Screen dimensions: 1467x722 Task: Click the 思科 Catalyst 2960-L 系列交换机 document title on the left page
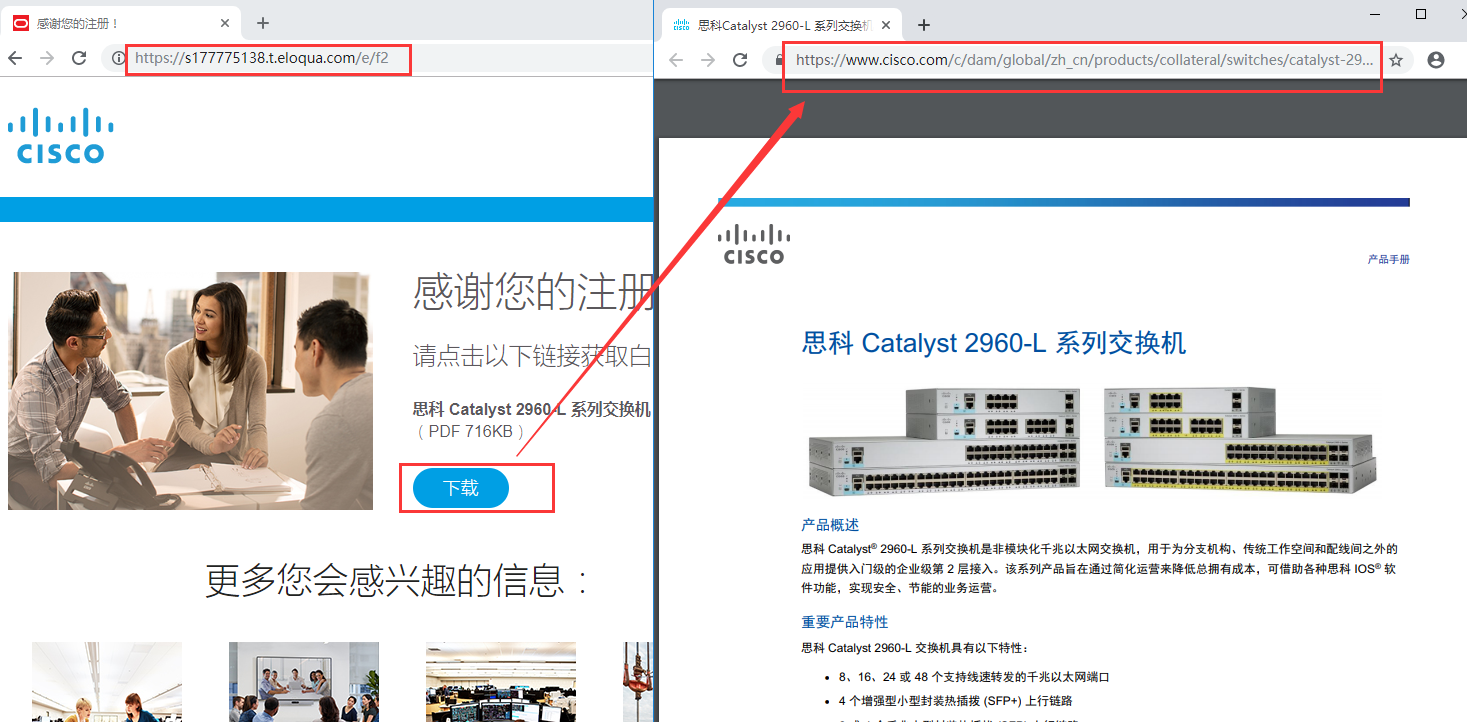[x=532, y=409]
